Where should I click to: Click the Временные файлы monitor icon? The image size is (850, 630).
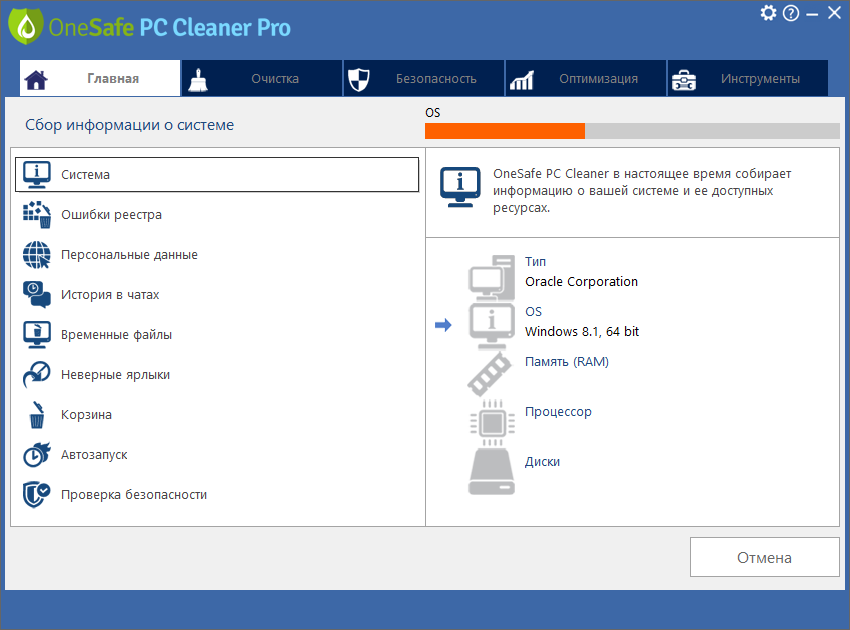(37, 335)
